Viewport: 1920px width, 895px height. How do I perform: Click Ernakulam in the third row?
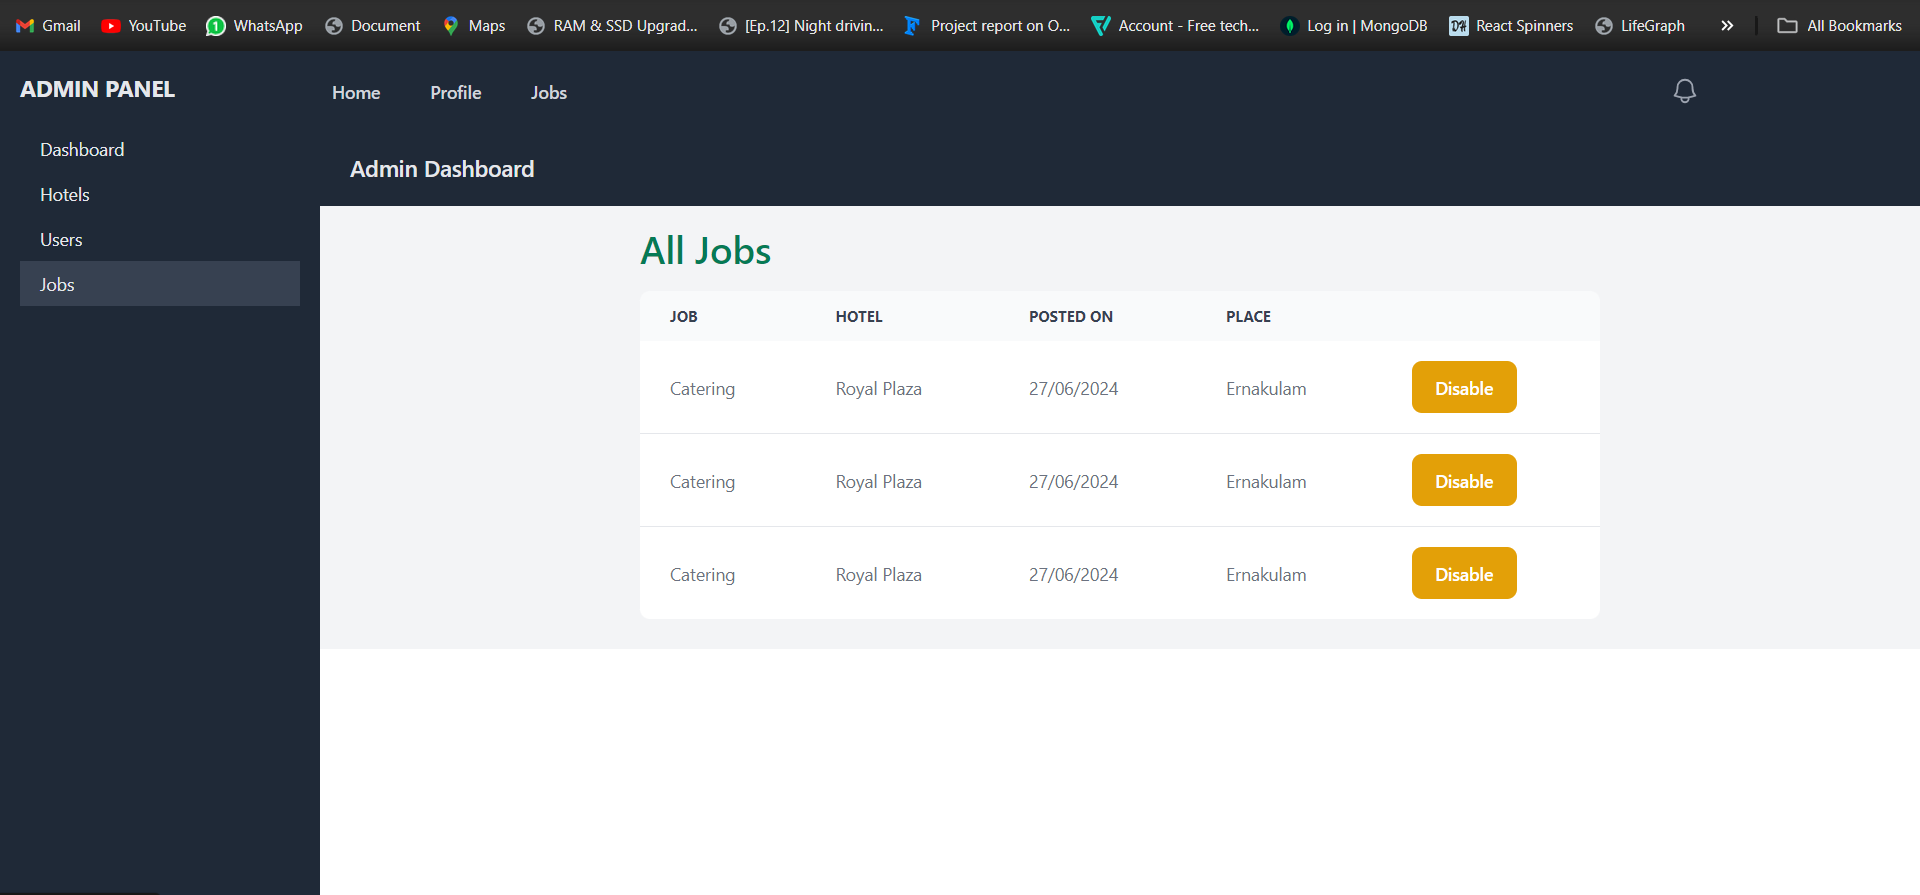1266,575
